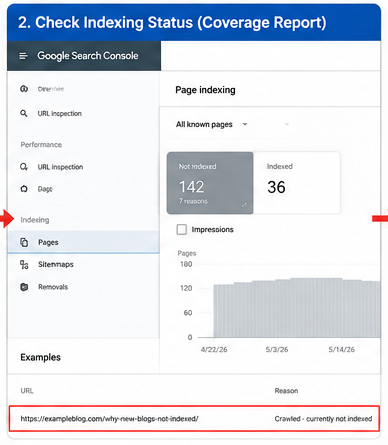Click the Indexing section label

point(35,220)
